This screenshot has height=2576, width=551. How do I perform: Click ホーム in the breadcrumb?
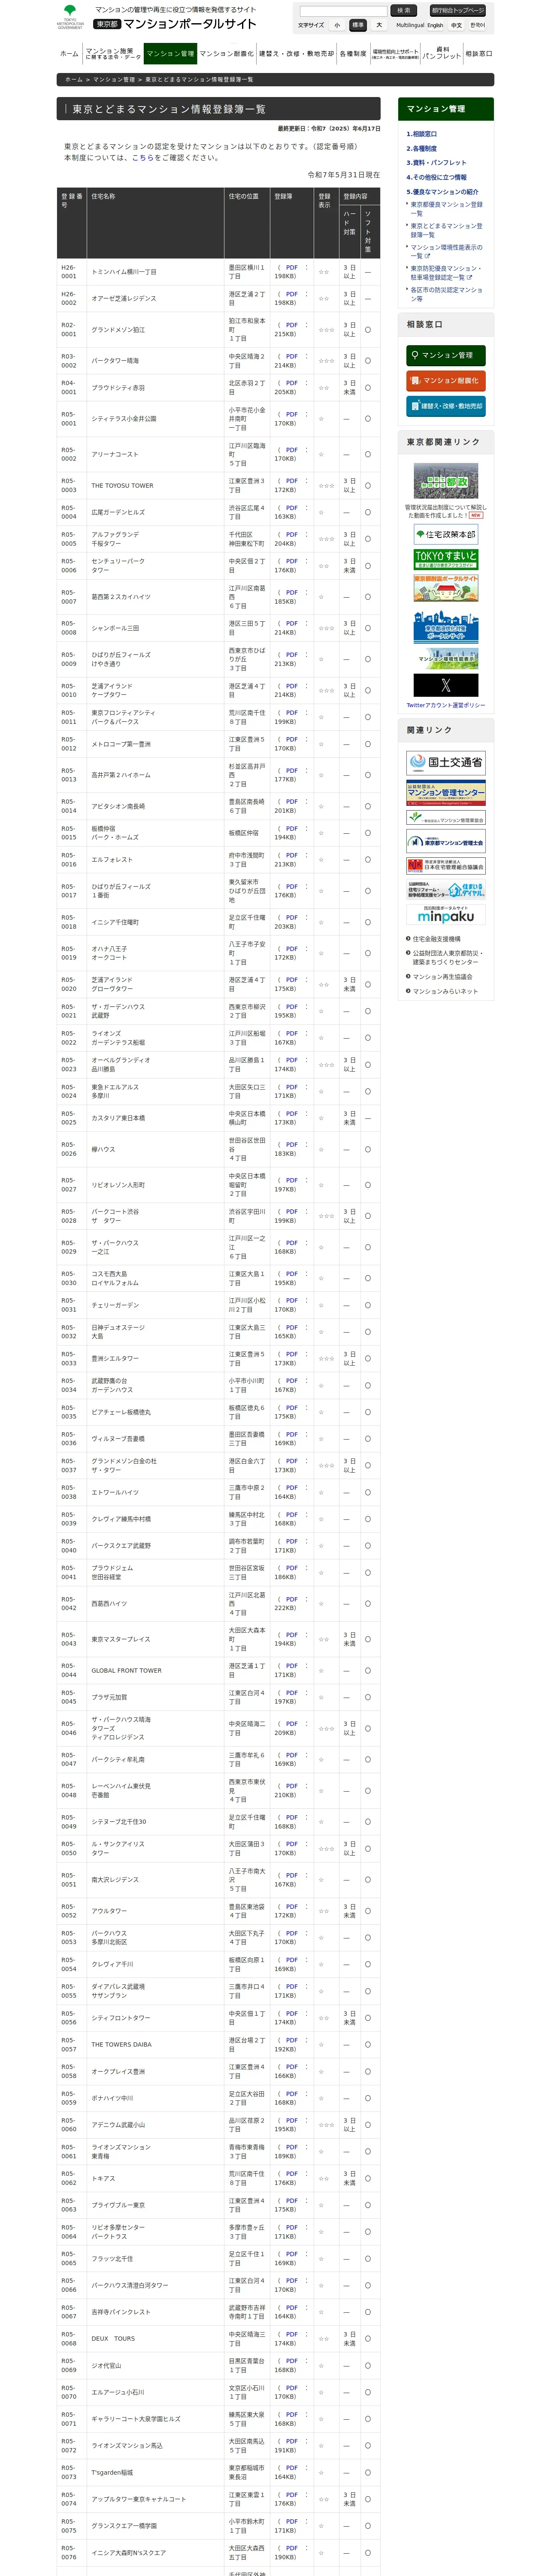tap(74, 79)
